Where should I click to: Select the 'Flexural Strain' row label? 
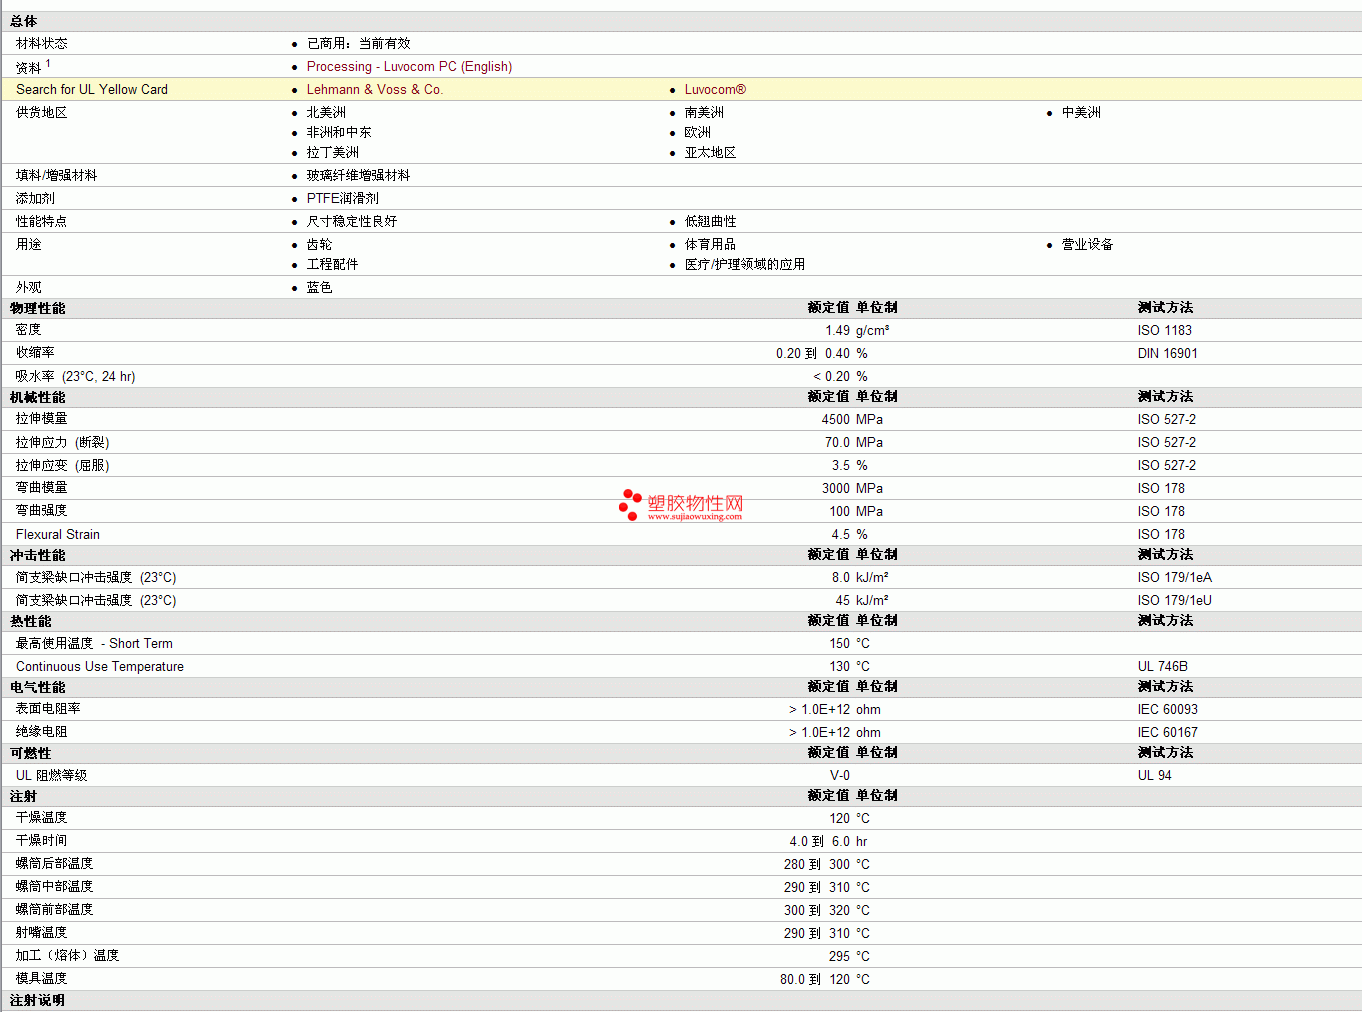point(58,534)
